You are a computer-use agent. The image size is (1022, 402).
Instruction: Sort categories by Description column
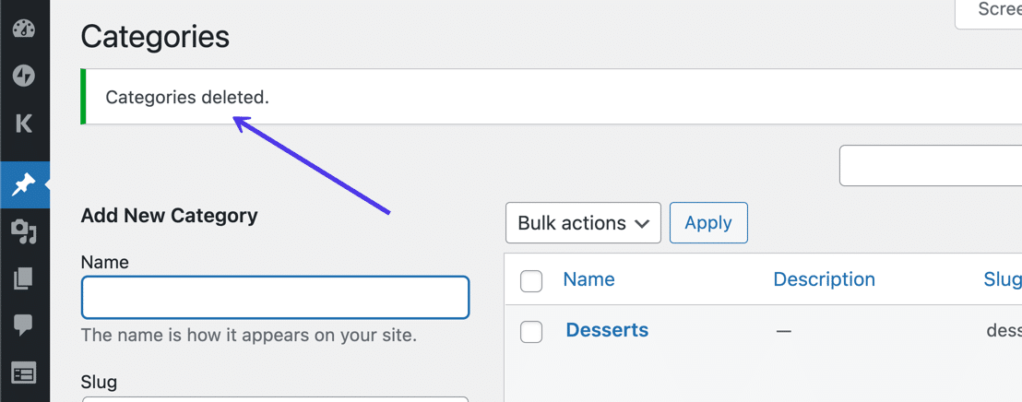(824, 279)
